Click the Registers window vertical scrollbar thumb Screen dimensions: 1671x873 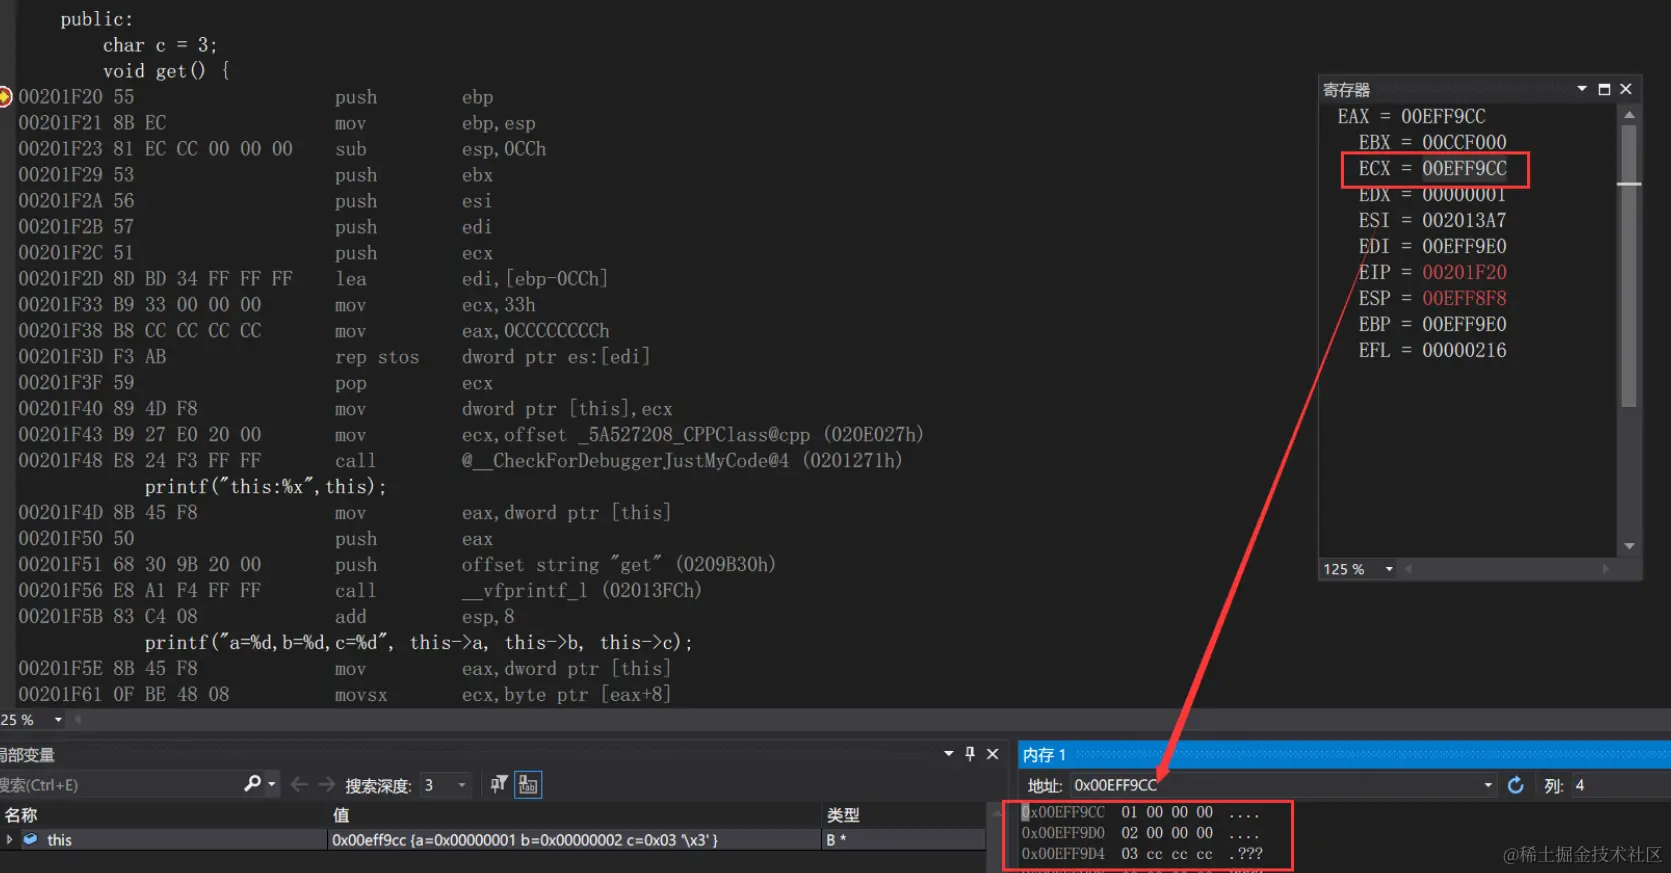coord(1629,265)
